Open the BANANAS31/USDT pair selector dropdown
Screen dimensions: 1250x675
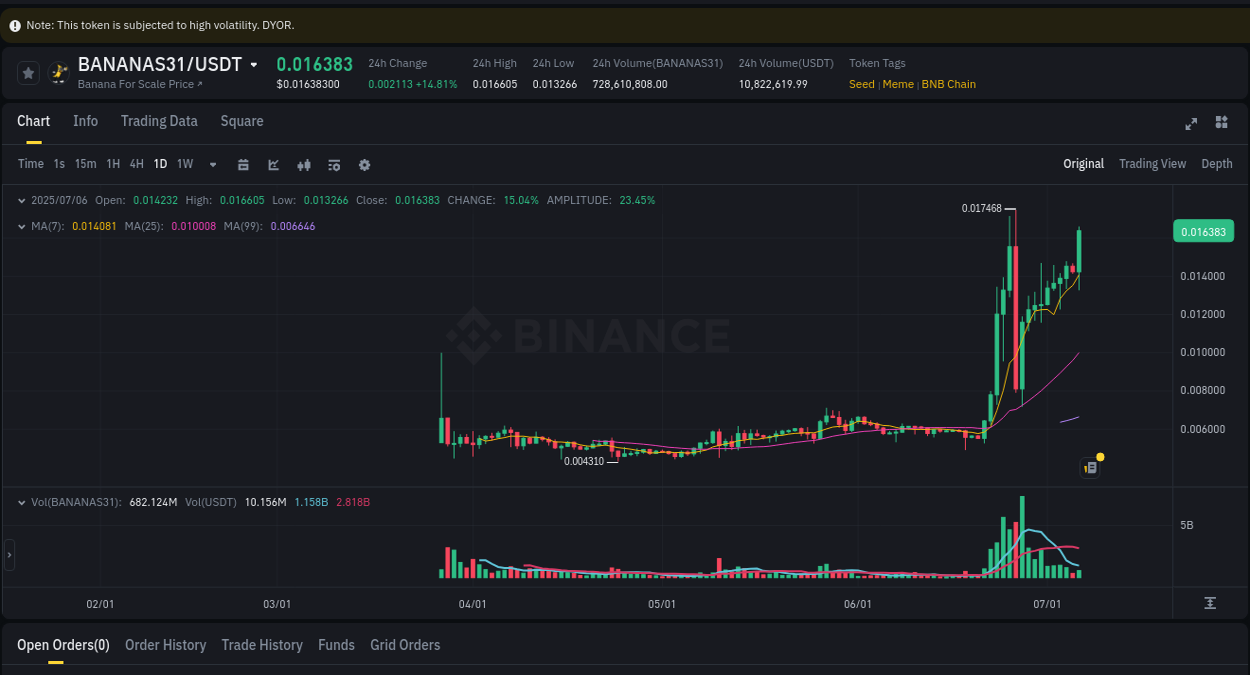point(255,63)
